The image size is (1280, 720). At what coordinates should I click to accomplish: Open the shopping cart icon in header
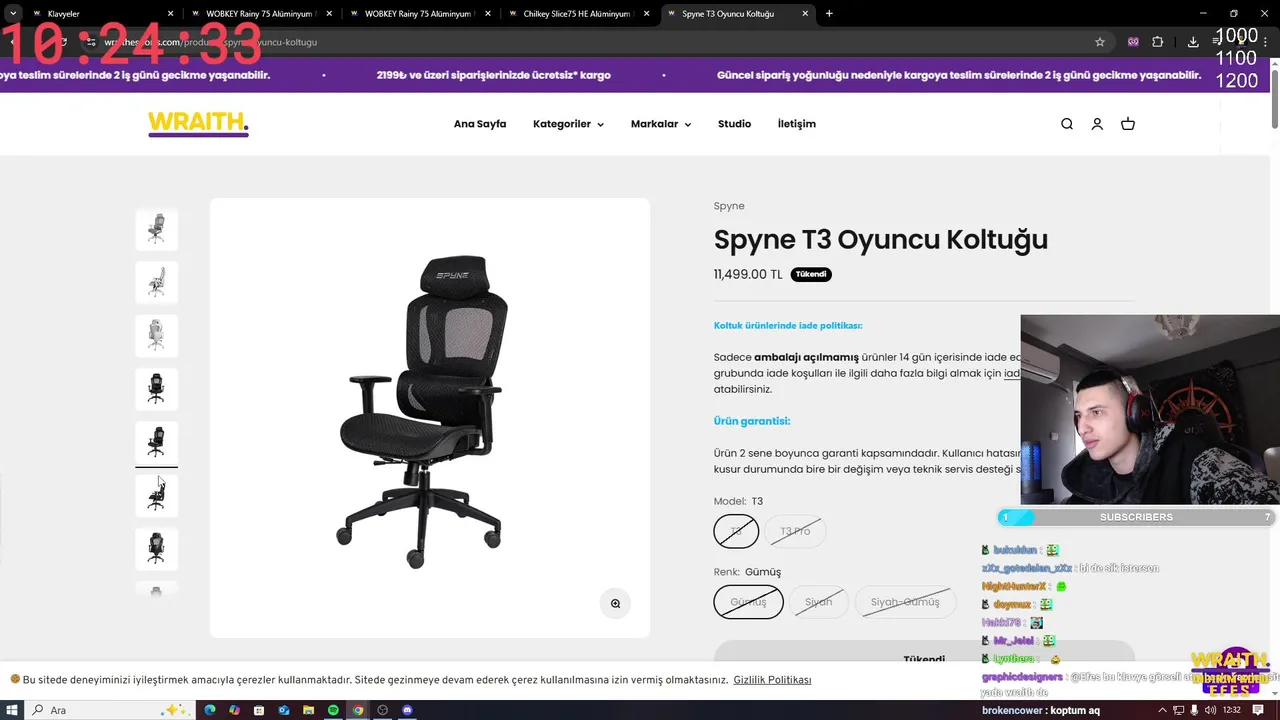click(x=1128, y=124)
